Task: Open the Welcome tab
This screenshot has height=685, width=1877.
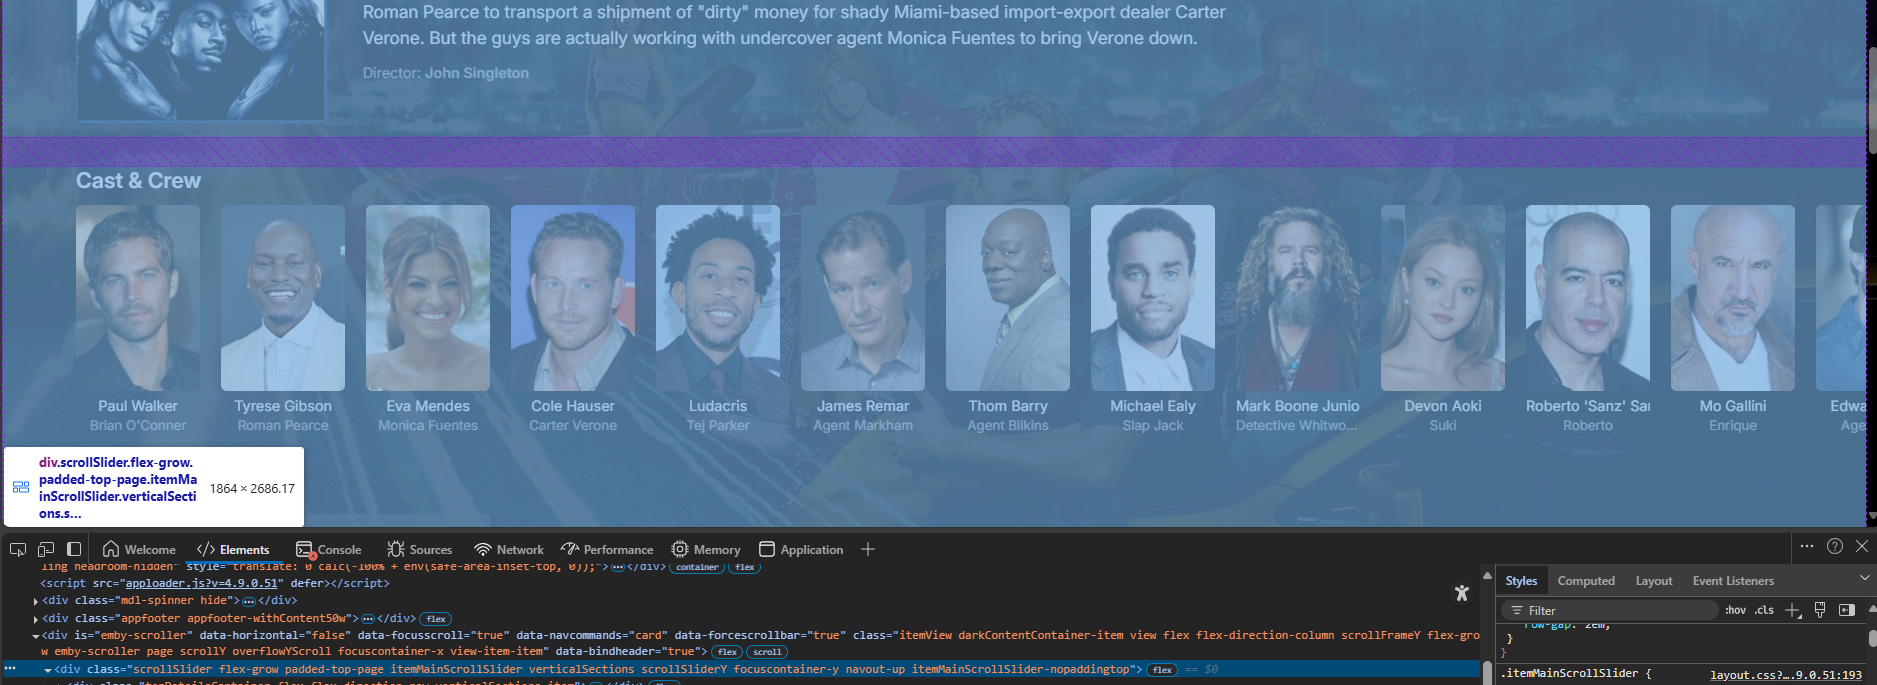Action: click(x=139, y=549)
